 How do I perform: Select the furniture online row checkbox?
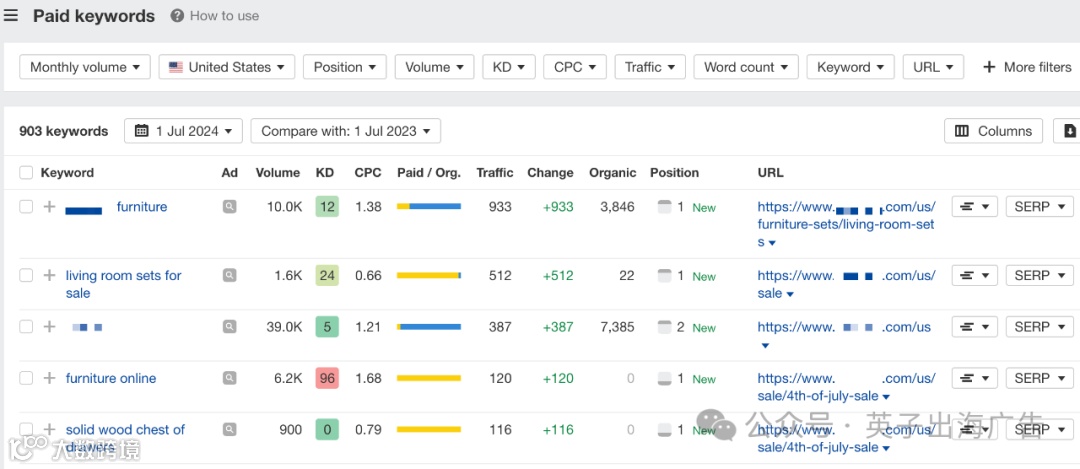coord(26,378)
